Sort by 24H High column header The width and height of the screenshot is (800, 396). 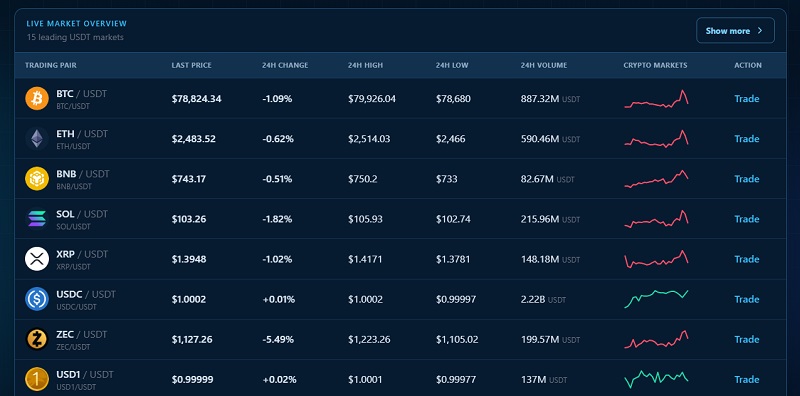point(365,65)
